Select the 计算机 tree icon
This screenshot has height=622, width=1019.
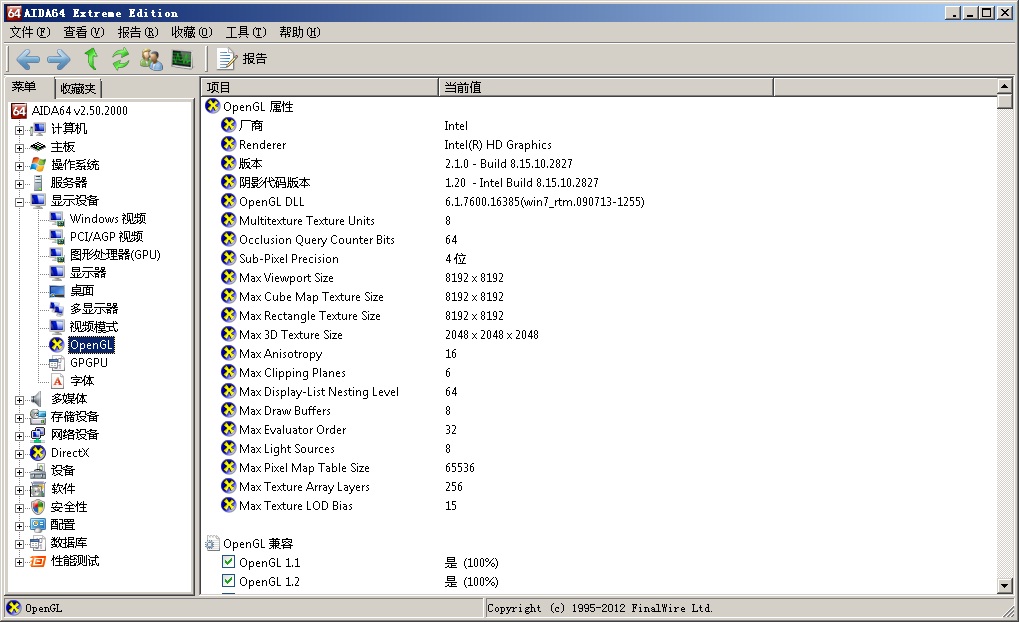coord(38,129)
